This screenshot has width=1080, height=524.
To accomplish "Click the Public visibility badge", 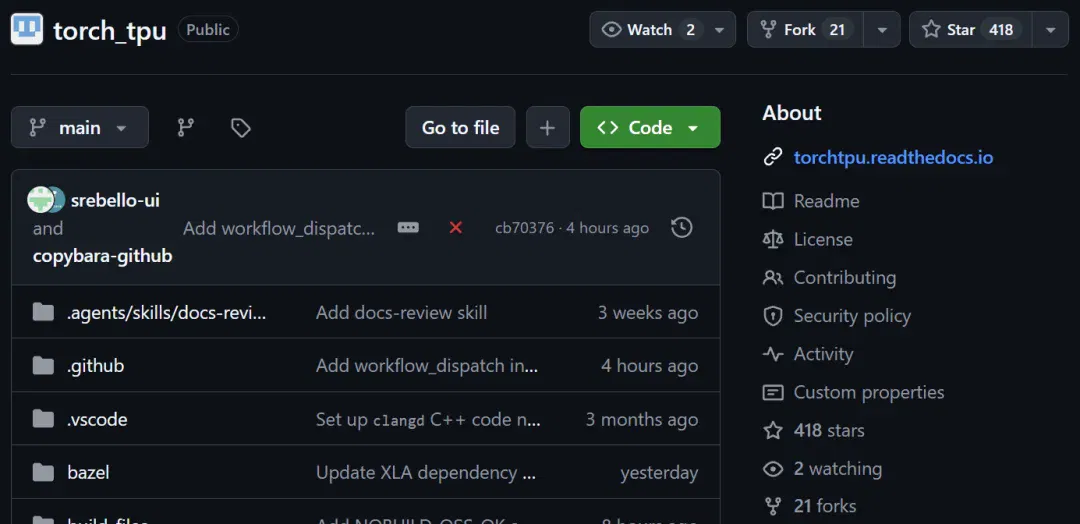I will point(208,30).
